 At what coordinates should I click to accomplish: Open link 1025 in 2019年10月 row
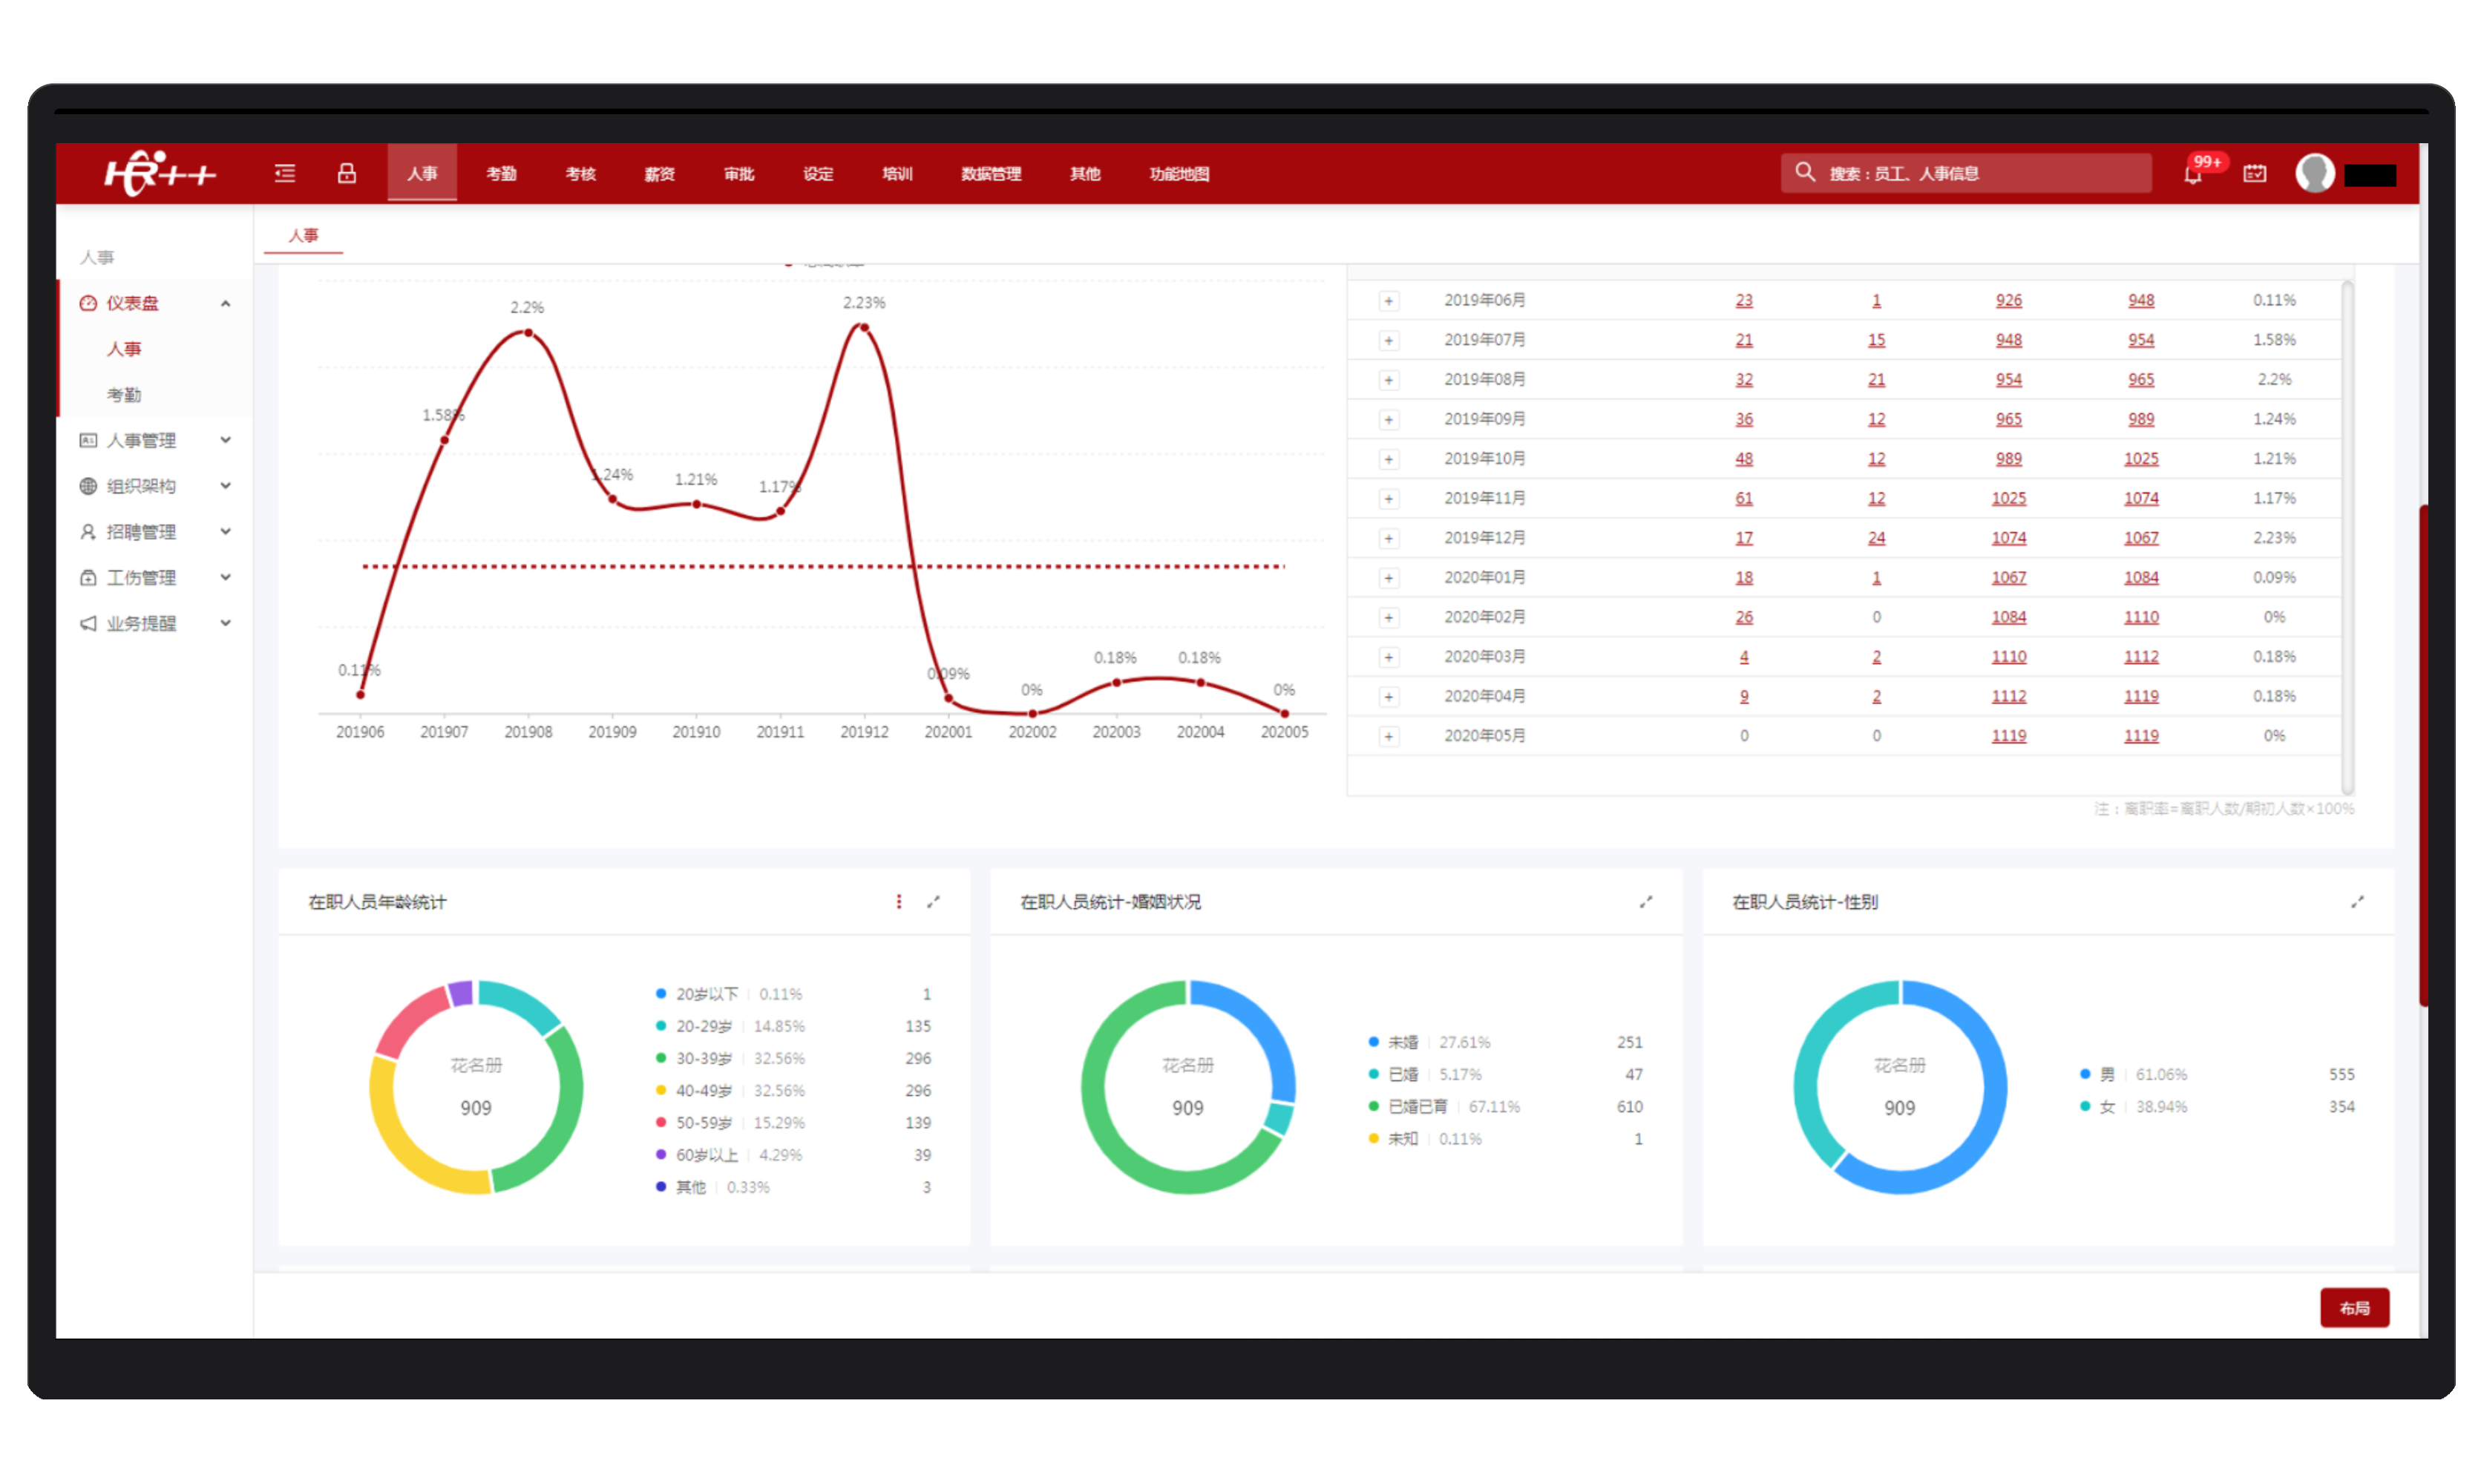[2141, 459]
